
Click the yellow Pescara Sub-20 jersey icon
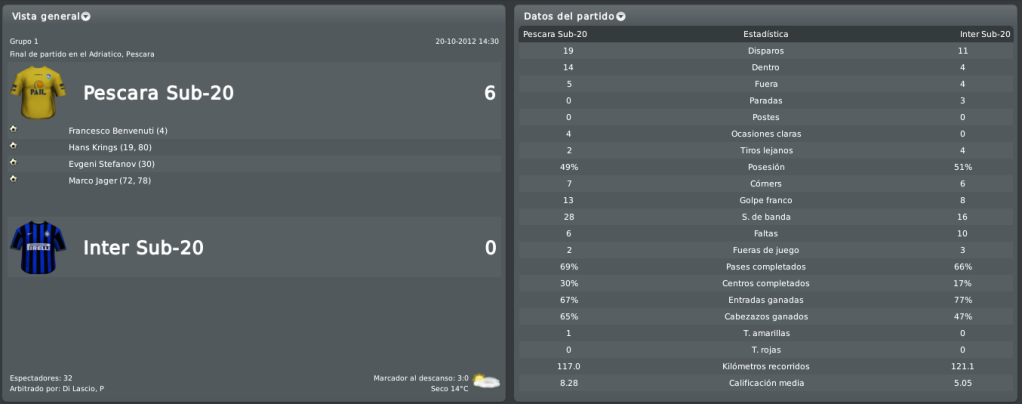[38, 93]
